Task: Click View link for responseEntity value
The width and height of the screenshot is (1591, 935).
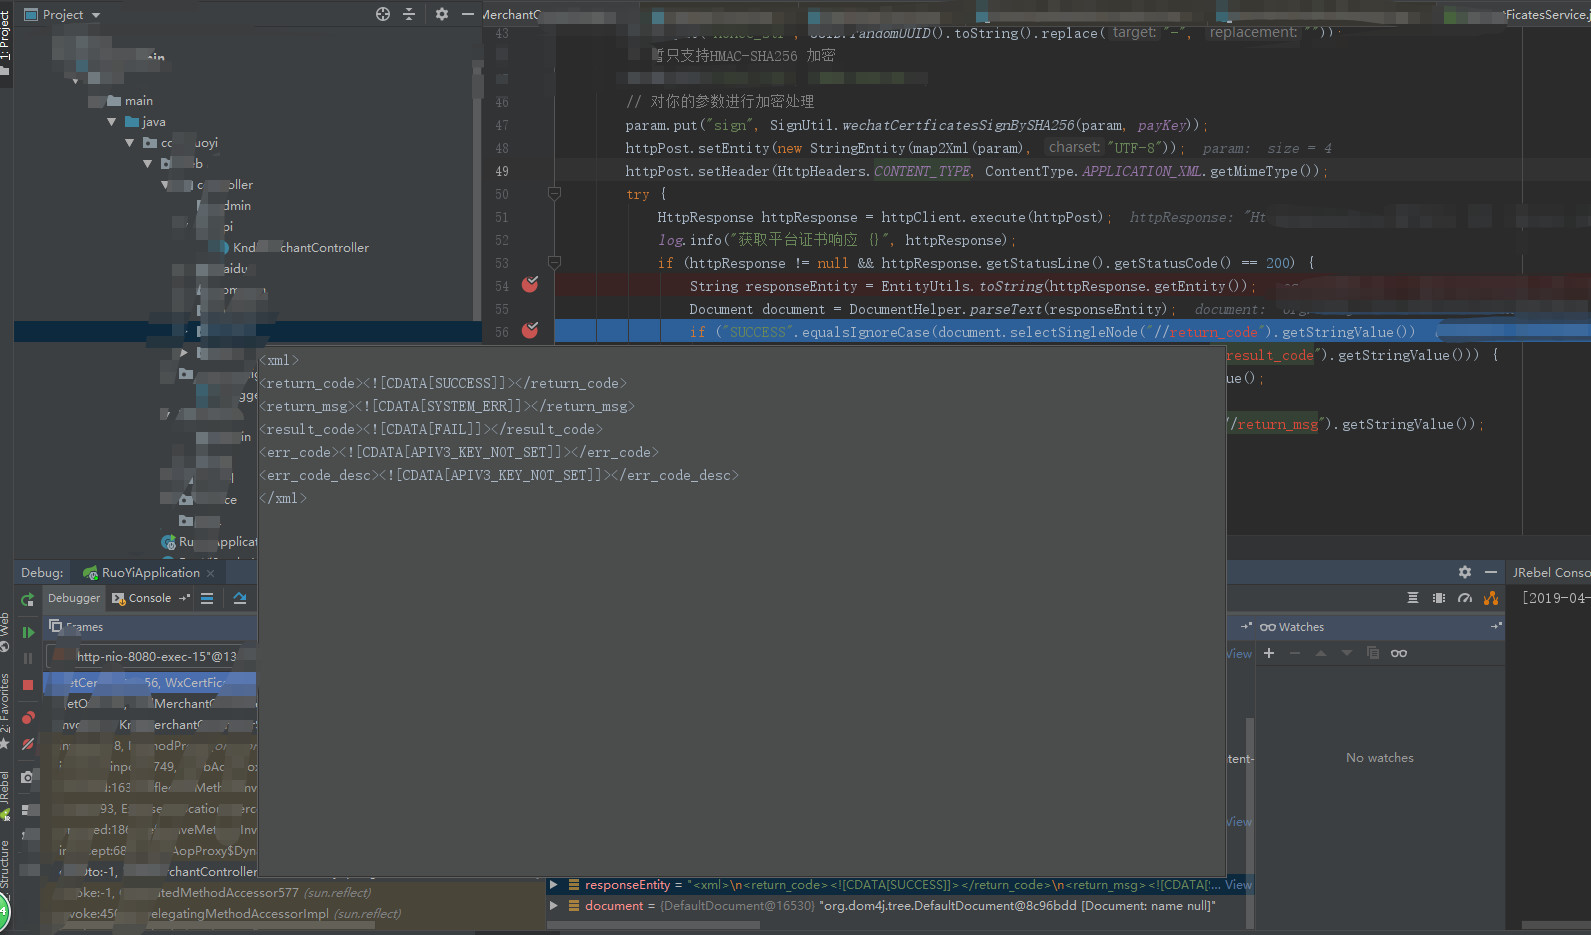Action: coord(1238,885)
